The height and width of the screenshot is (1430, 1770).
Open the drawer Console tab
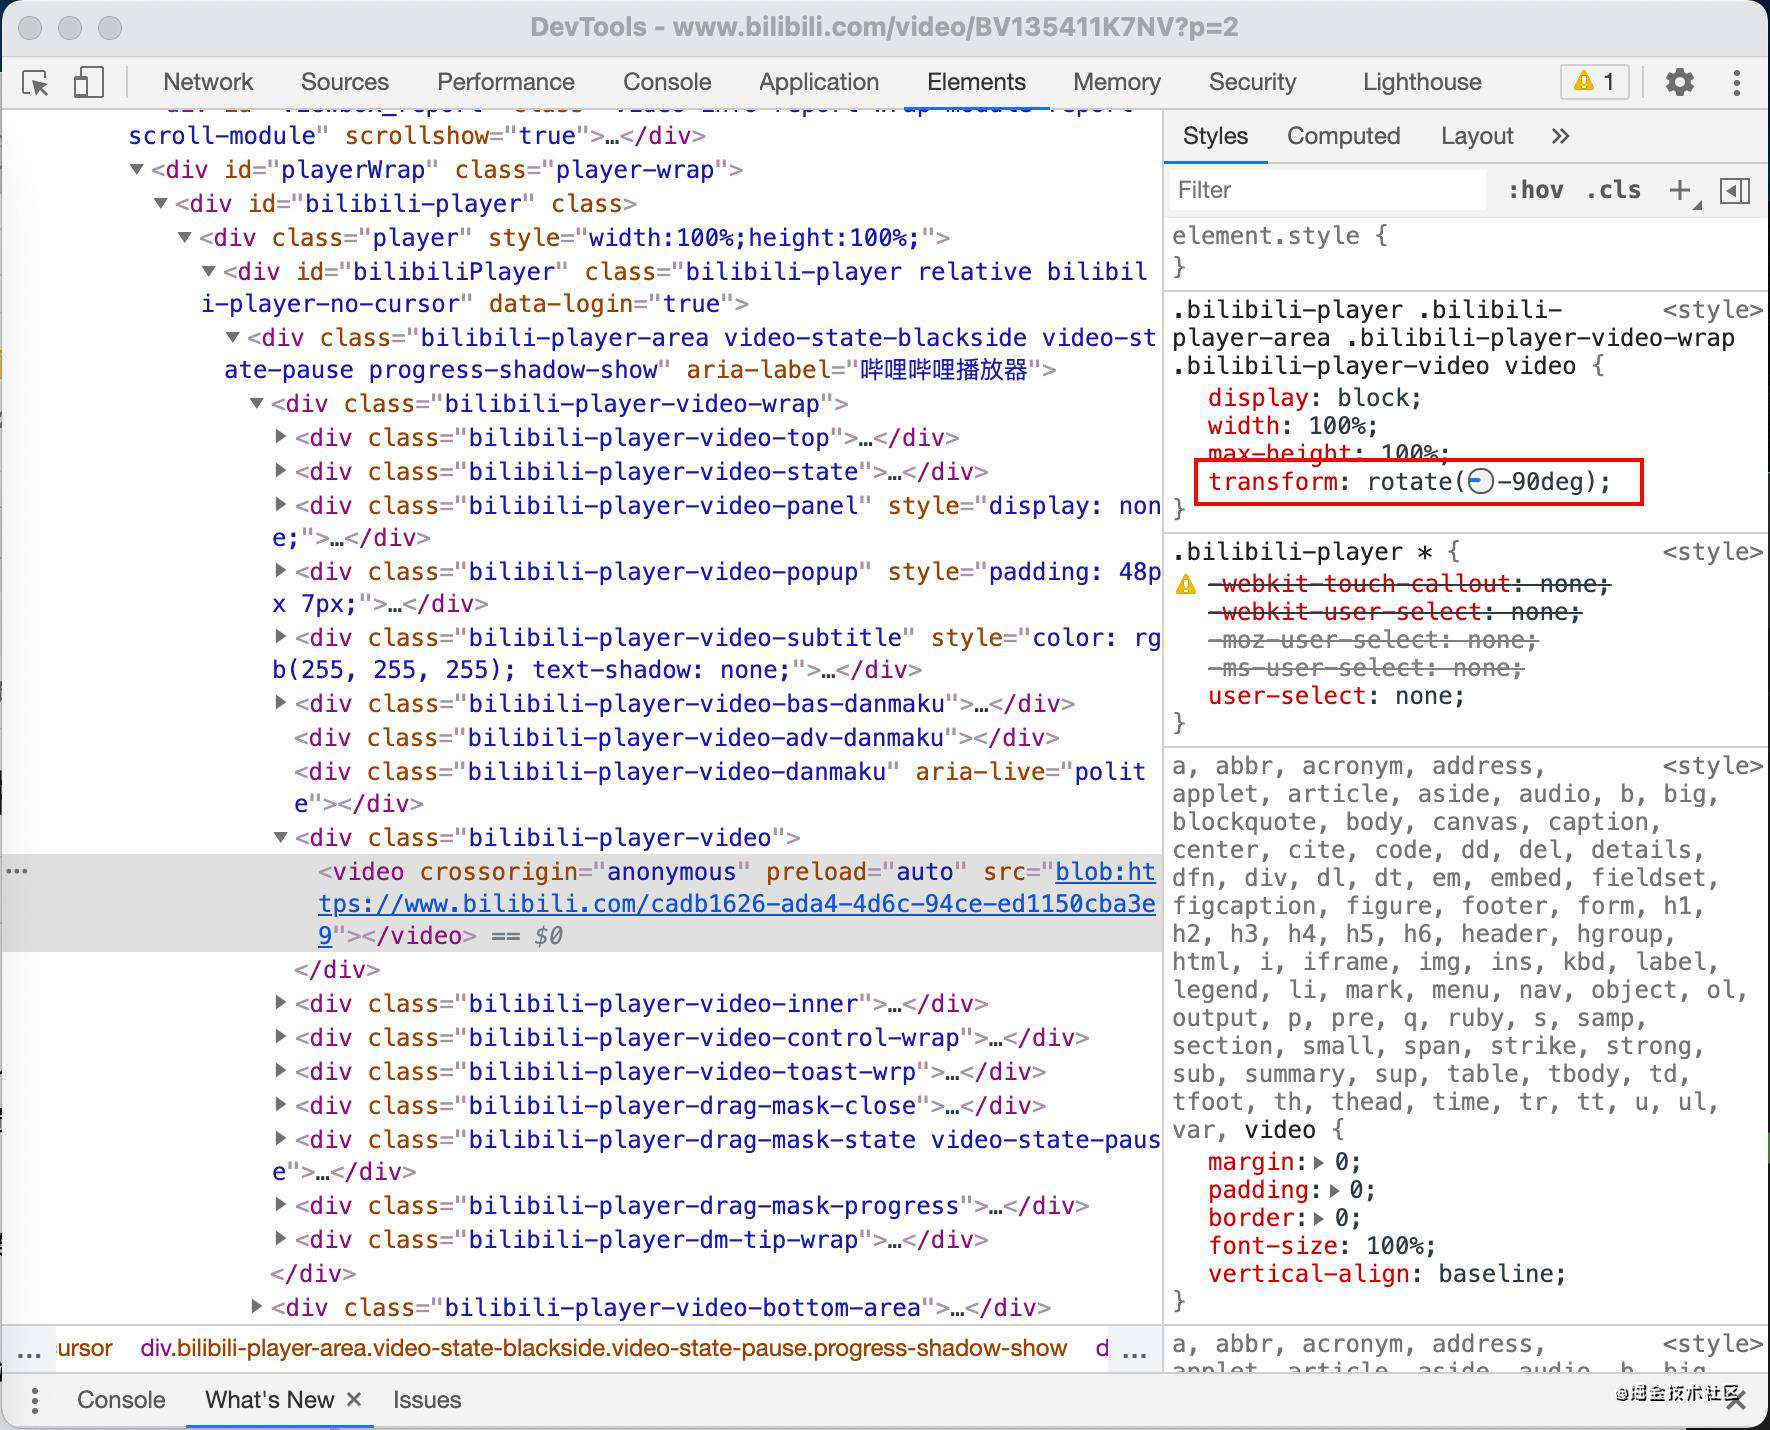pos(121,1400)
